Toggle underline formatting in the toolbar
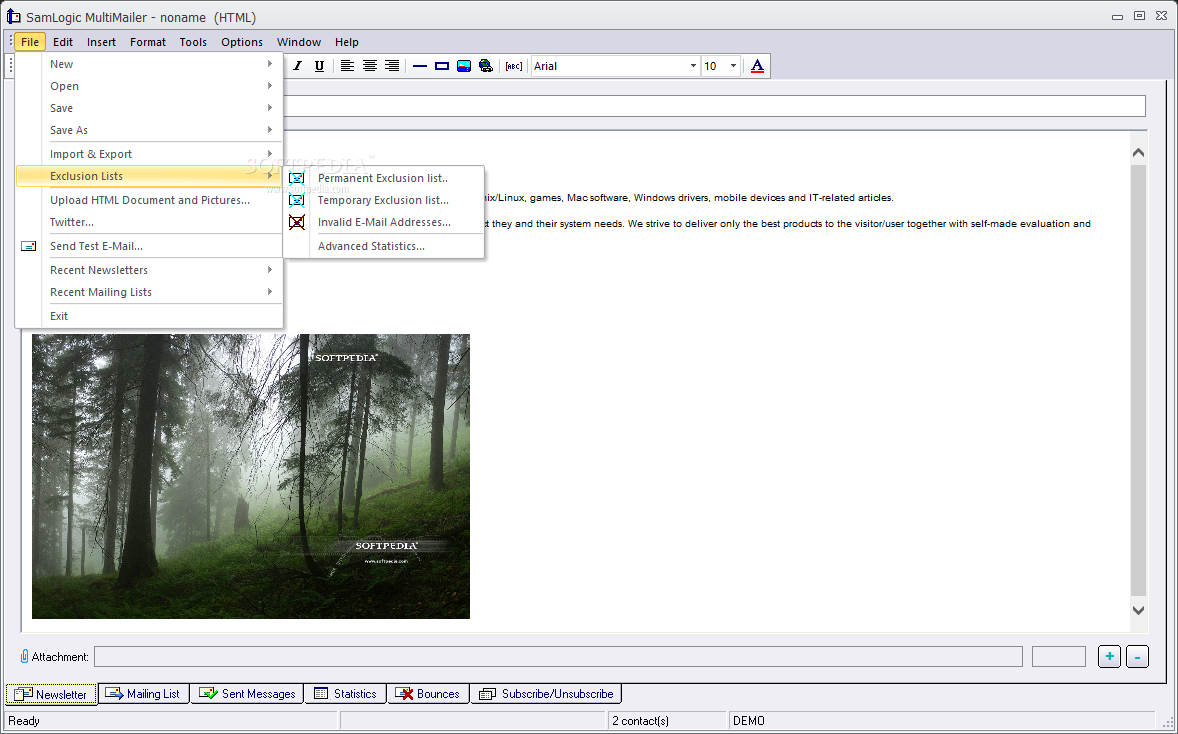1178x734 pixels. [319, 66]
